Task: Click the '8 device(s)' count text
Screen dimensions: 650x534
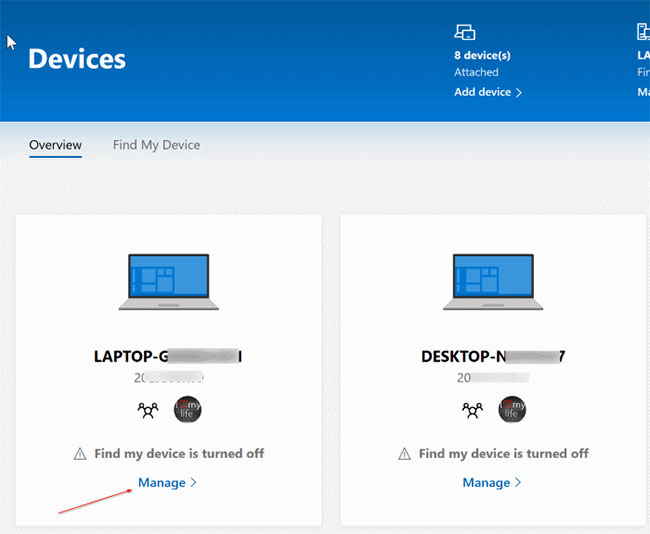Action: (482, 55)
